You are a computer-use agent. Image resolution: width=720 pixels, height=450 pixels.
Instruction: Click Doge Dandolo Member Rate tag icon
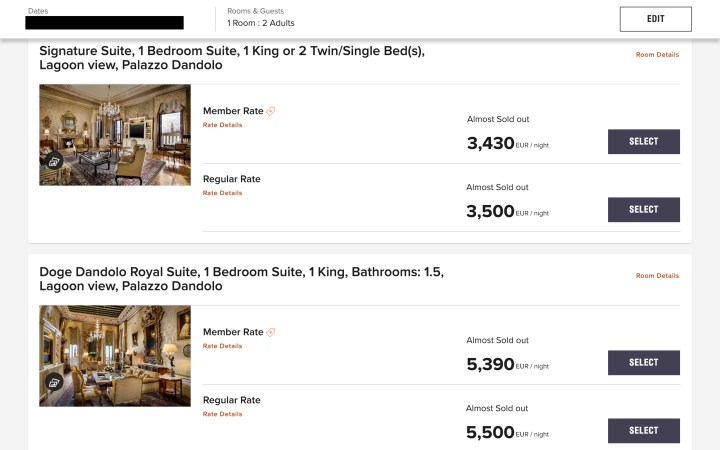coord(271,332)
